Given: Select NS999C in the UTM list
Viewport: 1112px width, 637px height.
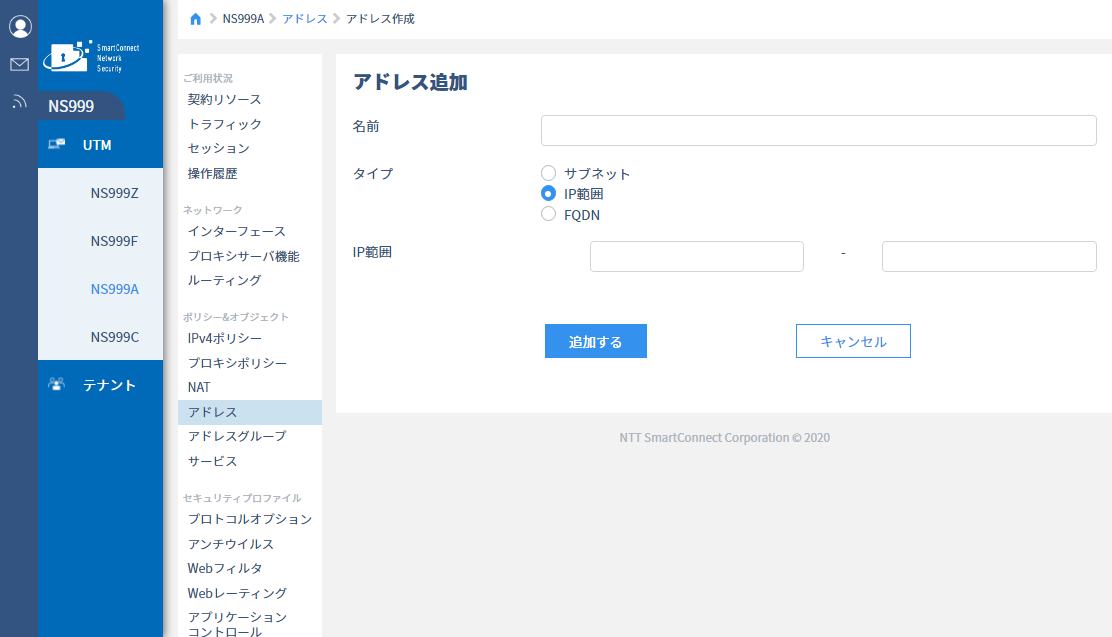Looking at the screenshot, I should point(114,337).
